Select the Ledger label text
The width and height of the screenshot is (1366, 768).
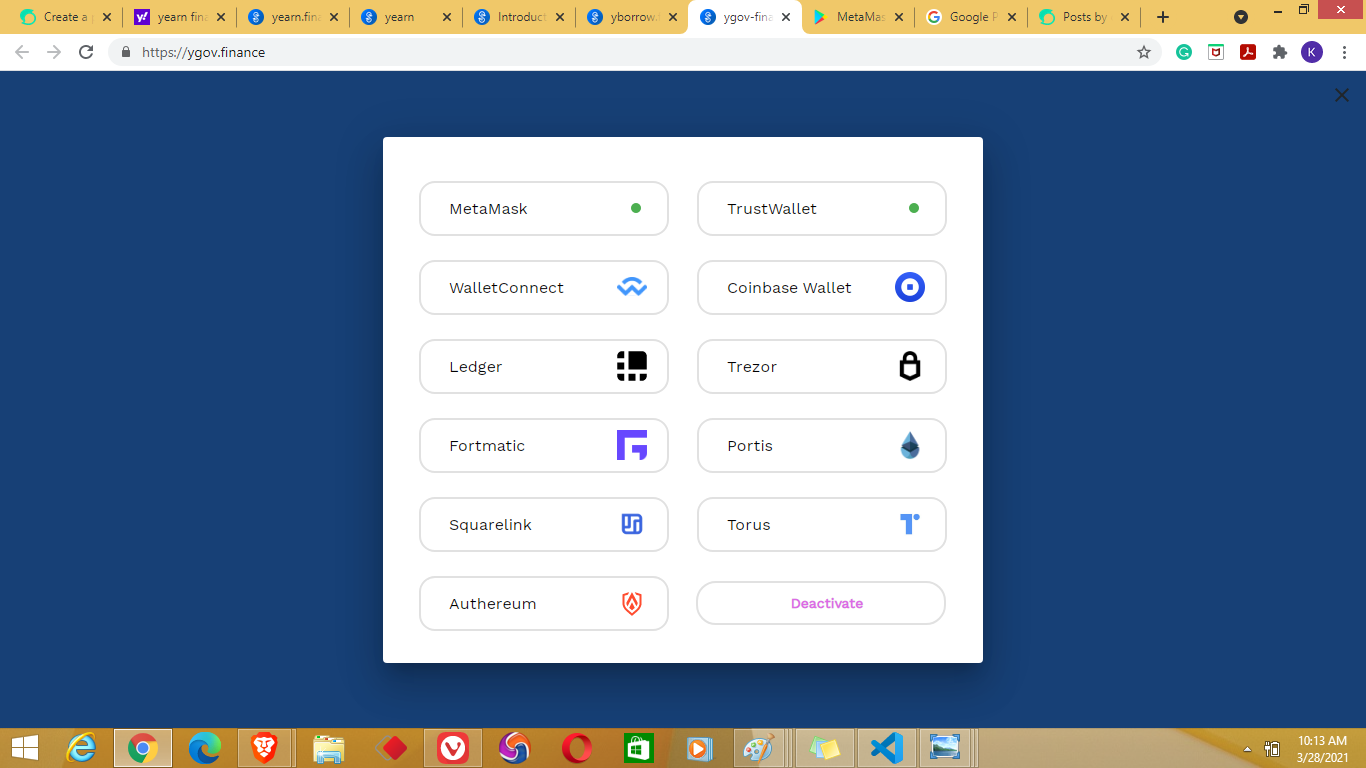[x=476, y=367]
